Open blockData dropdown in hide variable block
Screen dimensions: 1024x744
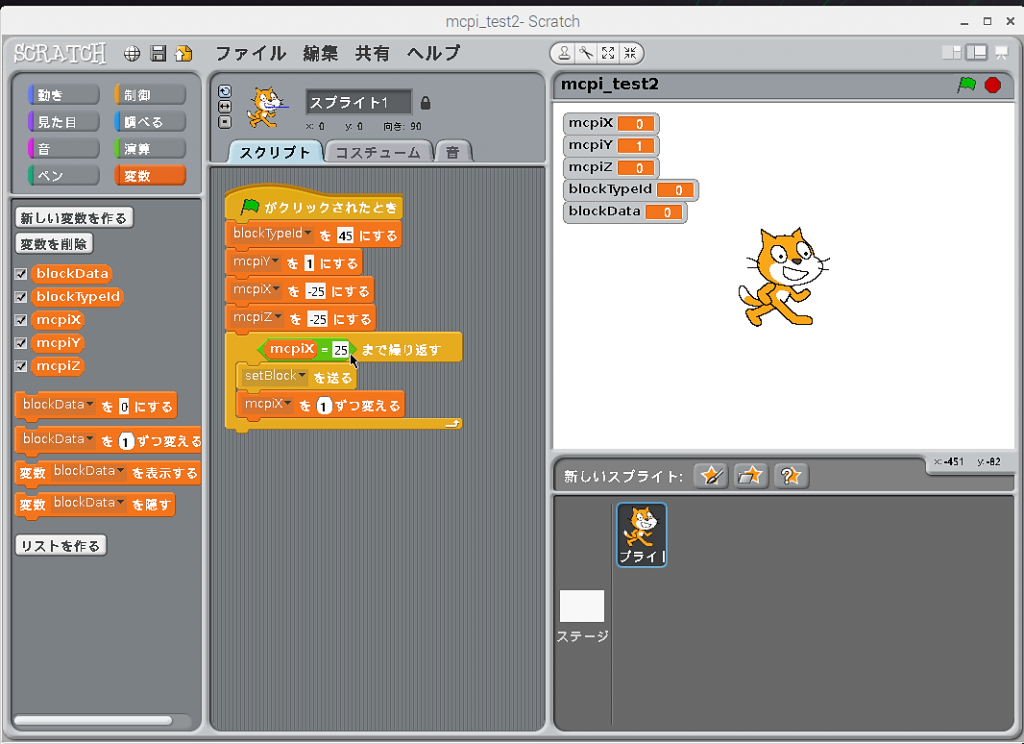click(121, 502)
